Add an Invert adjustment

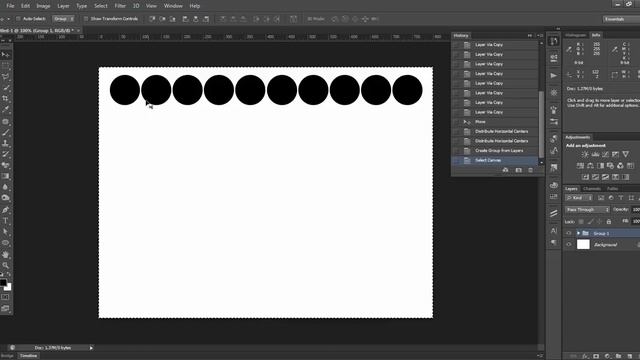585,177
